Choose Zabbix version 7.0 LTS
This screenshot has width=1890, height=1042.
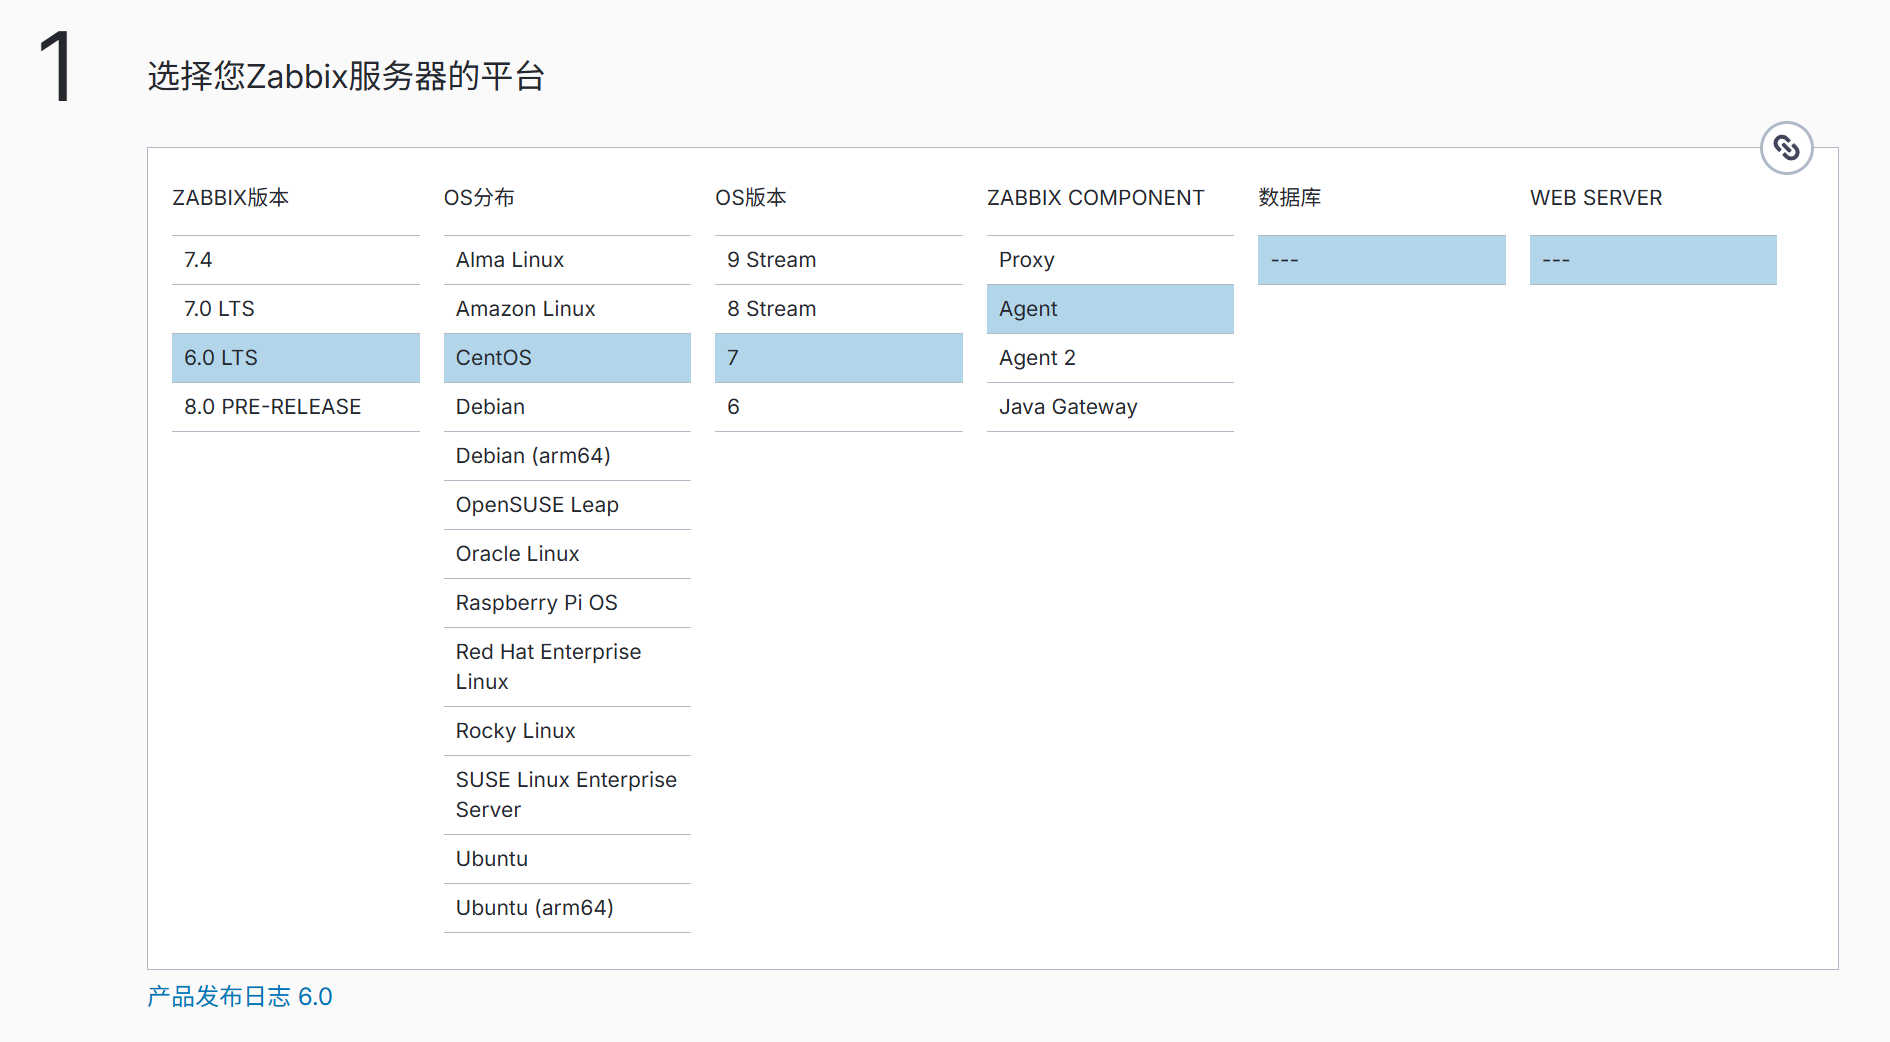click(x=295, y=309)
